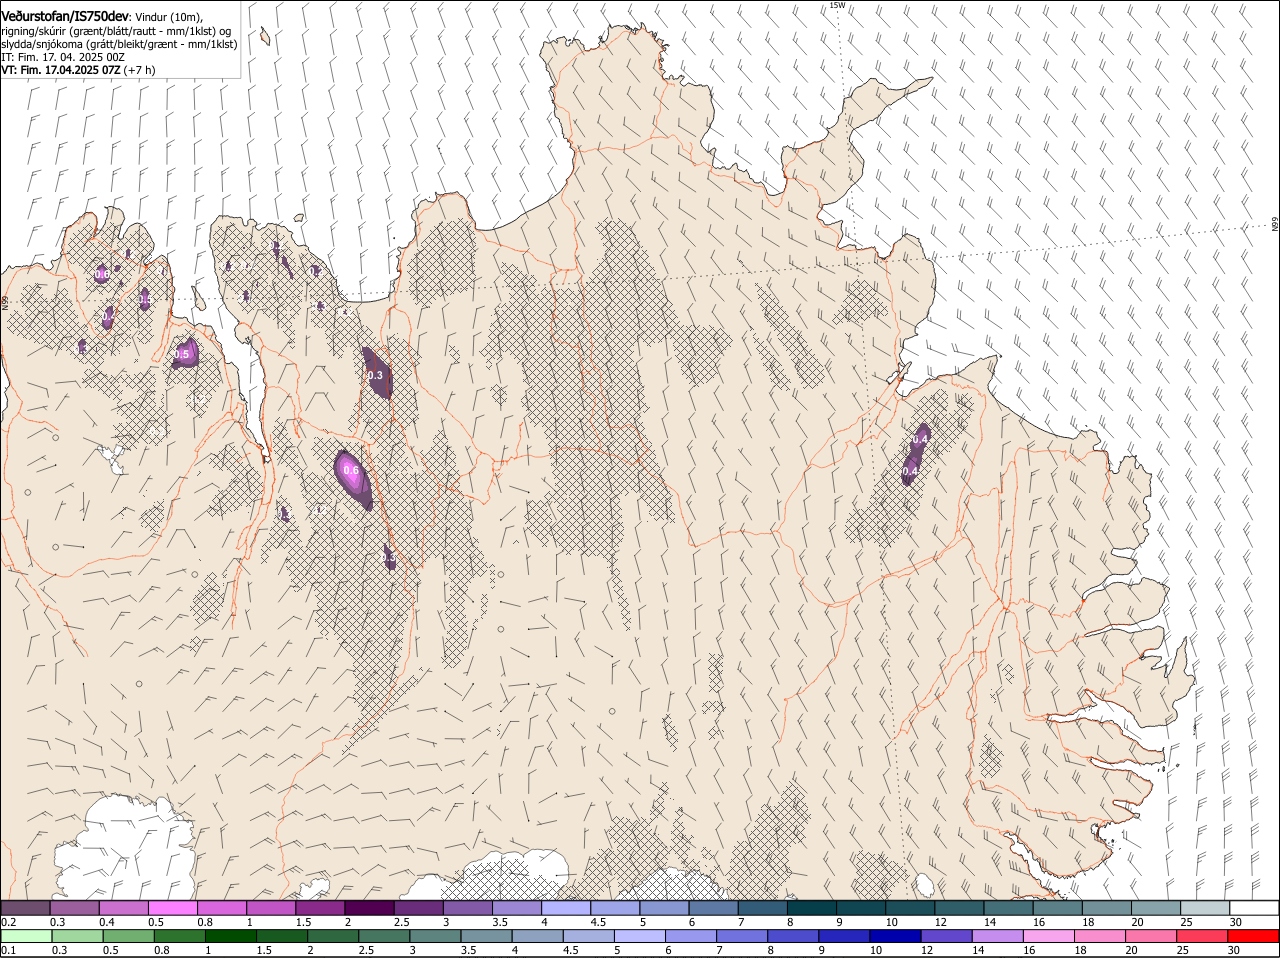This screenshot has width=1280, height=958.
Task: Pick the medium green 0.5 swatch in the rain legend
Action: [x=128, y=936]
